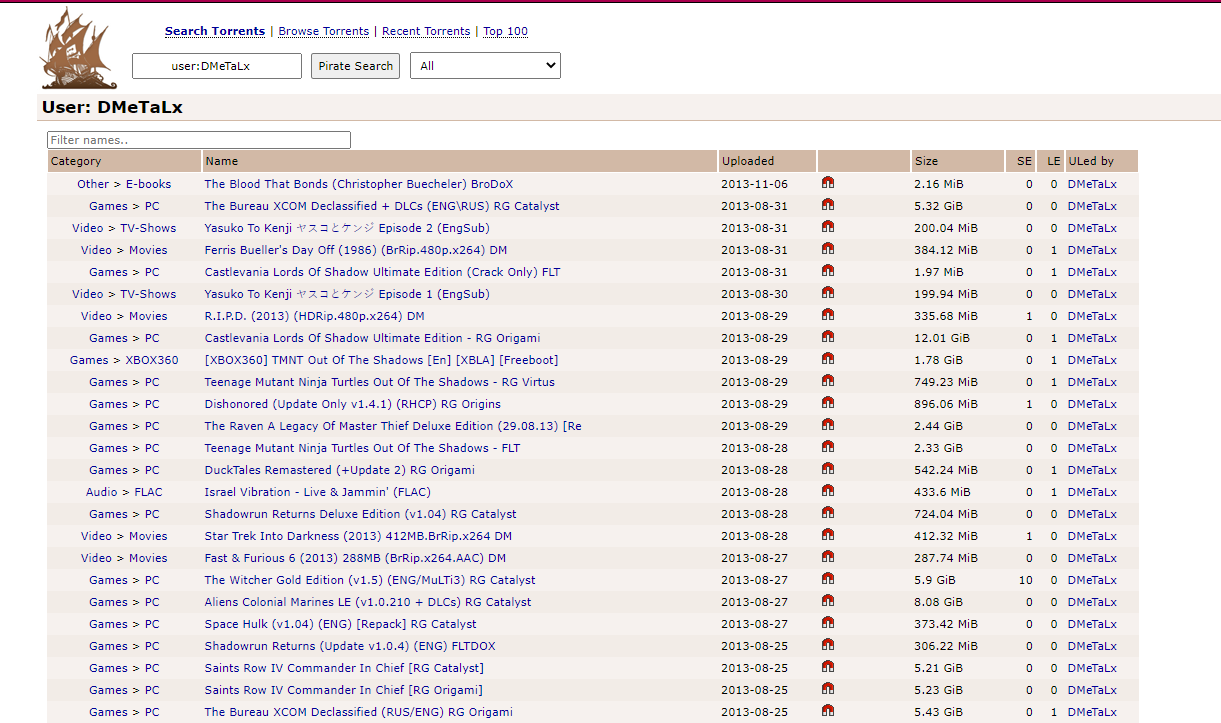Open The Witcher Gold Edition torrent link
The height and width of the screenshot is (723, 1221).
(370, 580)
